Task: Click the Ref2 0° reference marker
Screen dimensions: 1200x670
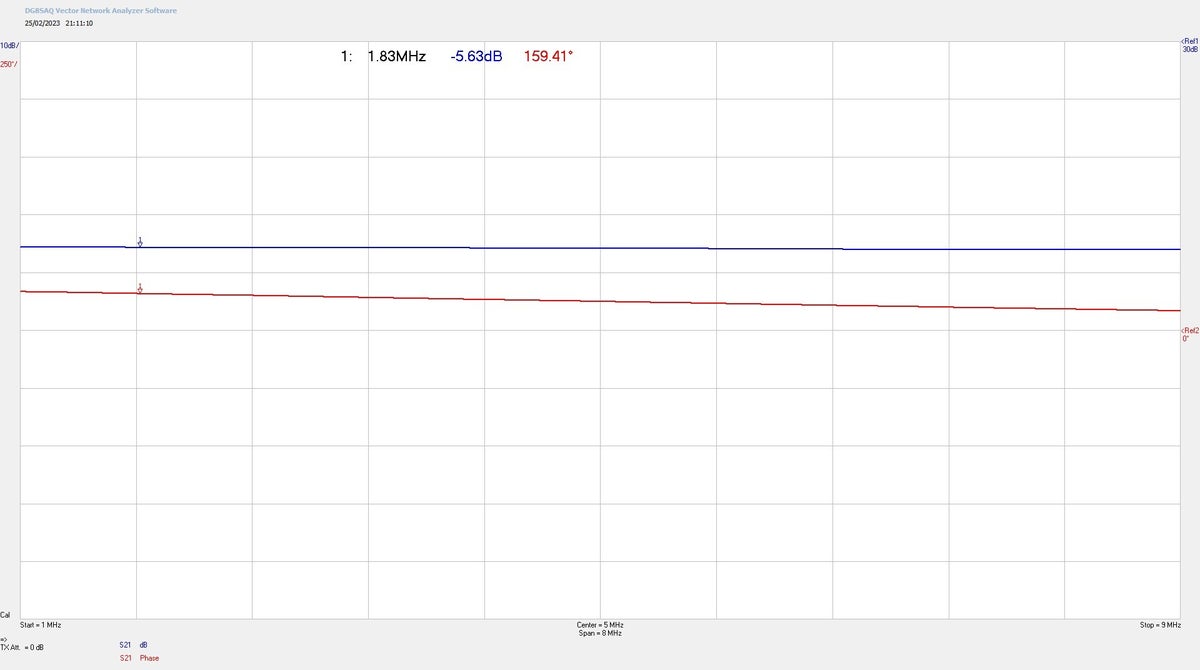Action: 1189,334
